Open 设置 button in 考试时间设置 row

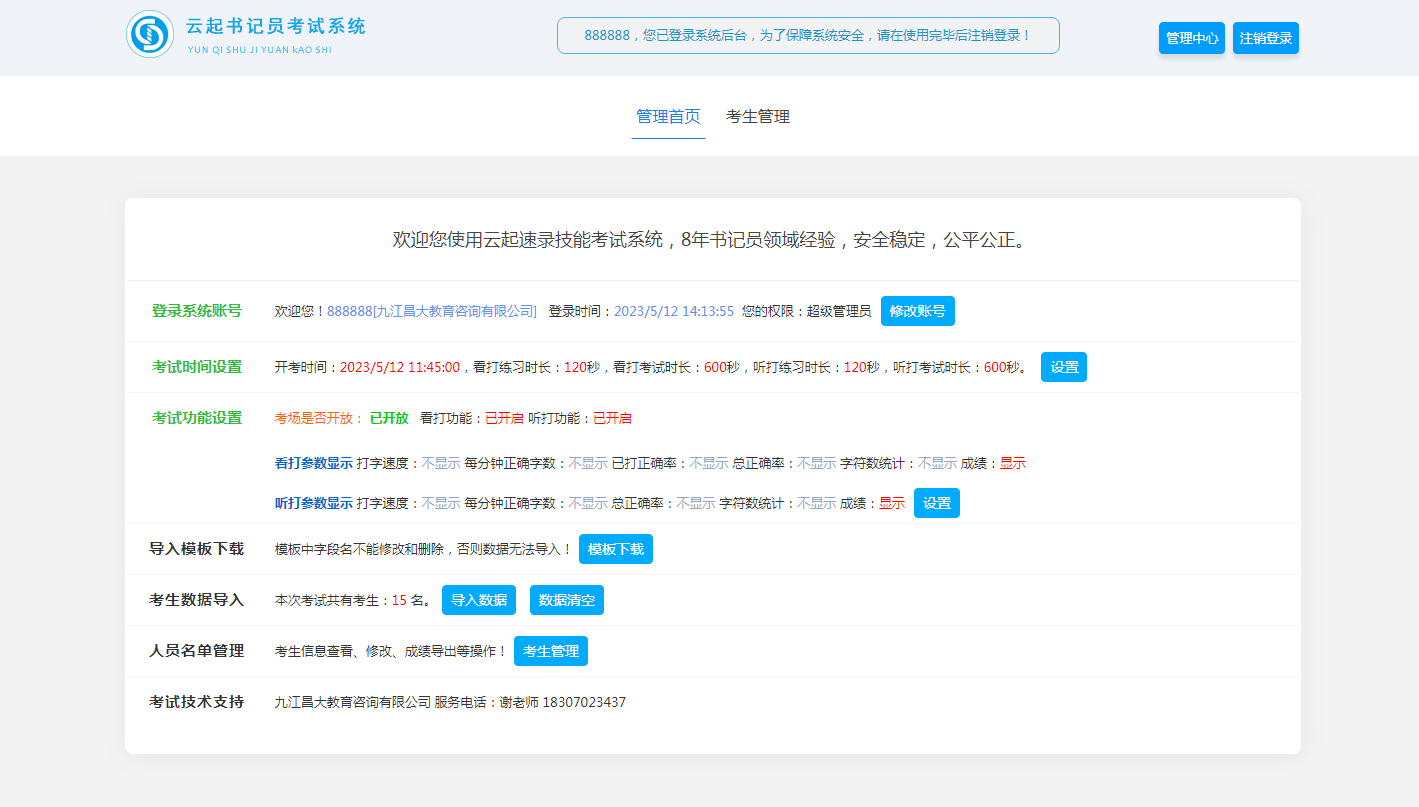(x=1064, y=367)
